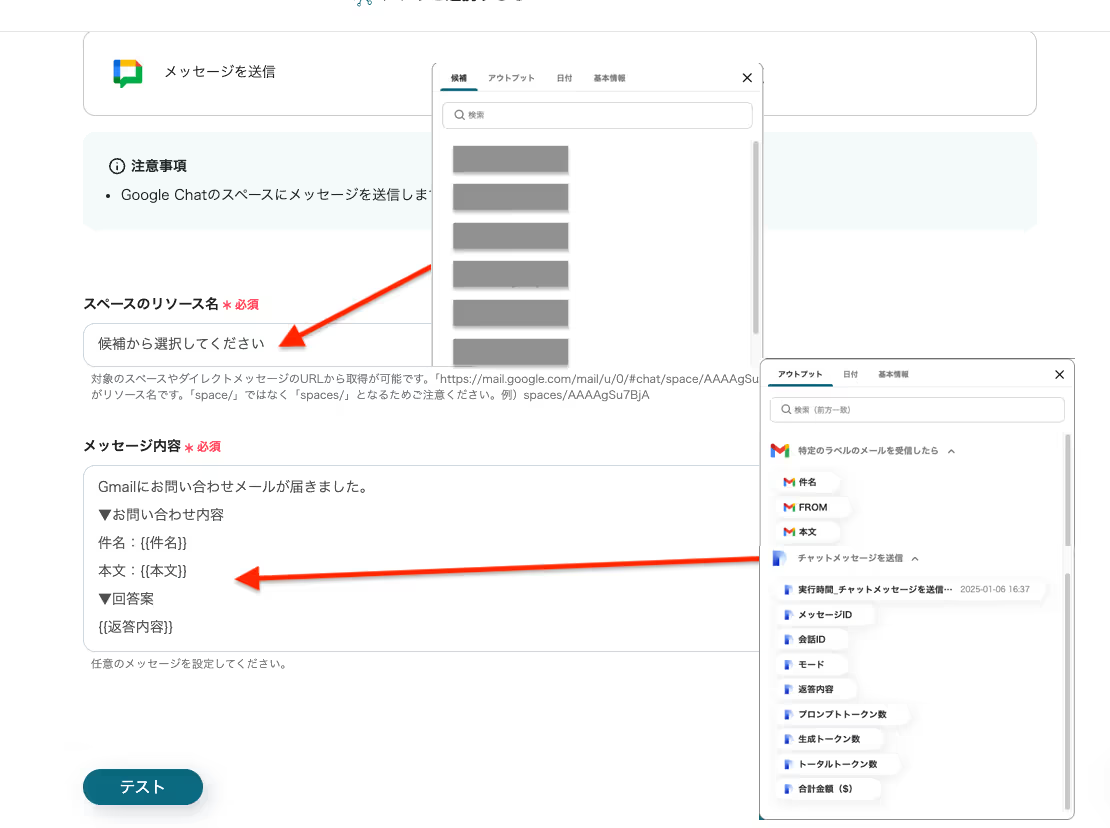
Task: Switch to the 日付 tab in 候補 popup
Action: 564,78
